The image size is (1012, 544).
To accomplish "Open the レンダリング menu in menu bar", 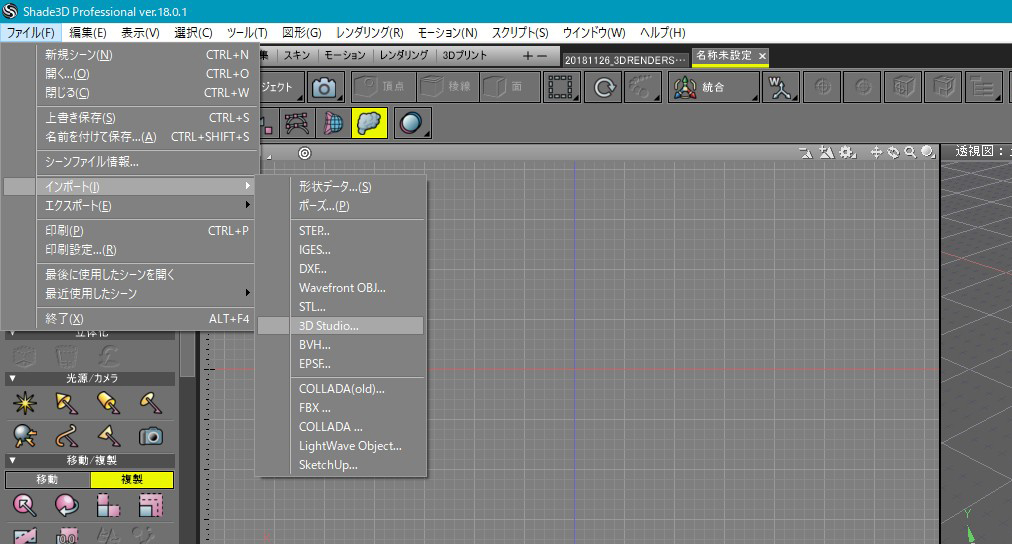I will [x=370, y=32].
